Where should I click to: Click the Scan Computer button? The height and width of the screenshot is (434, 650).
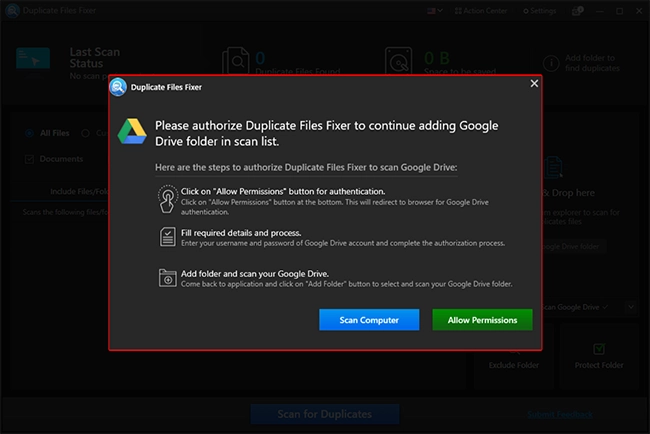pyautogui.click(x=369, y=320)
